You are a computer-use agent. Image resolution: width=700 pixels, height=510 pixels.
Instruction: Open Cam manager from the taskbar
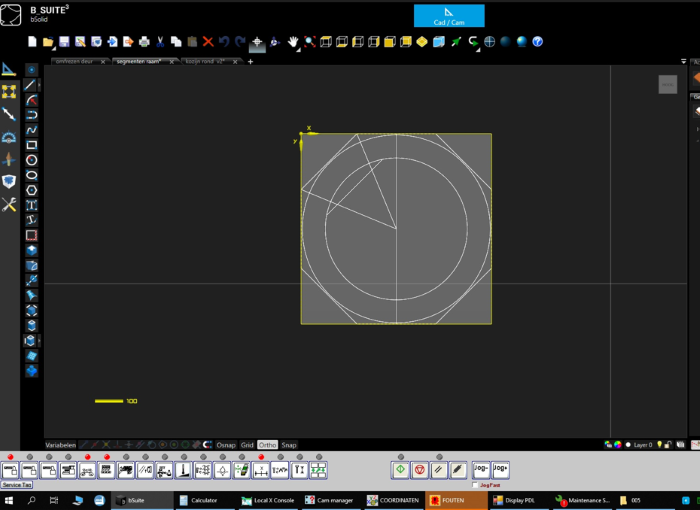(x=329, y=500)
